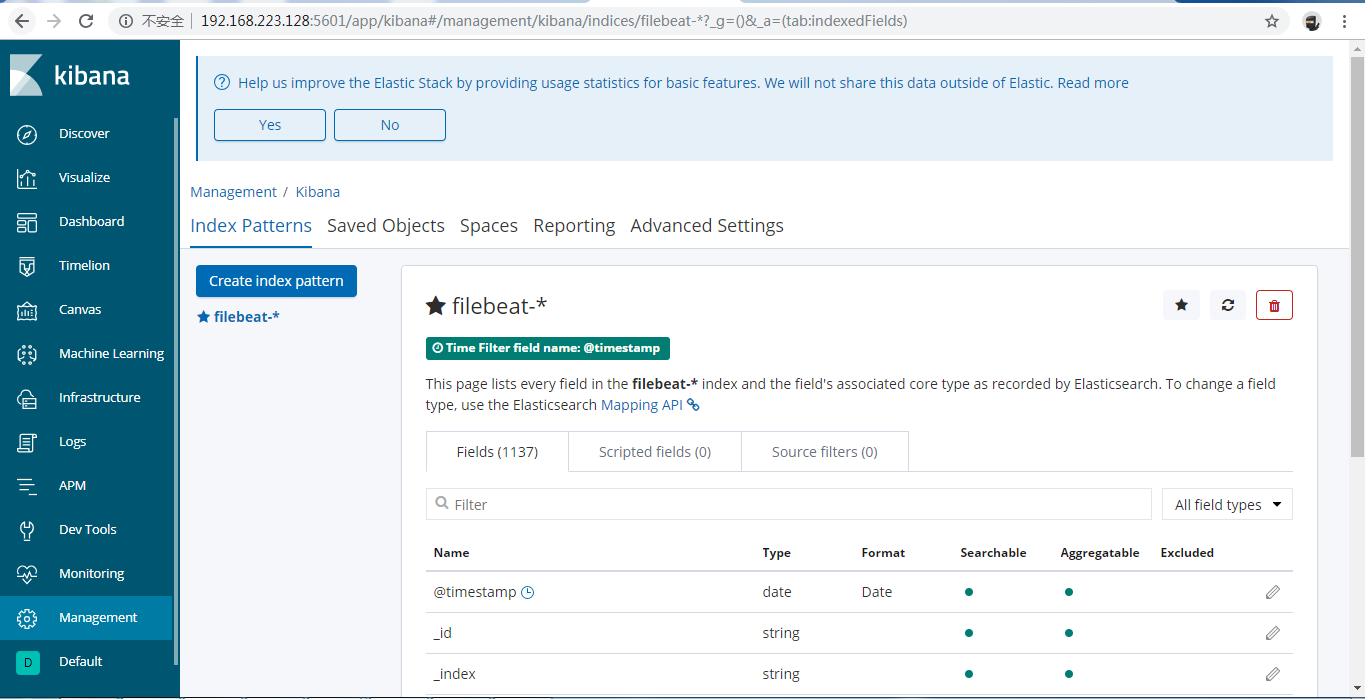The width and height of the screenshot is (1365, 699).
Task: Open Machine Learning icon in sidebar
Action: point(27,354)
